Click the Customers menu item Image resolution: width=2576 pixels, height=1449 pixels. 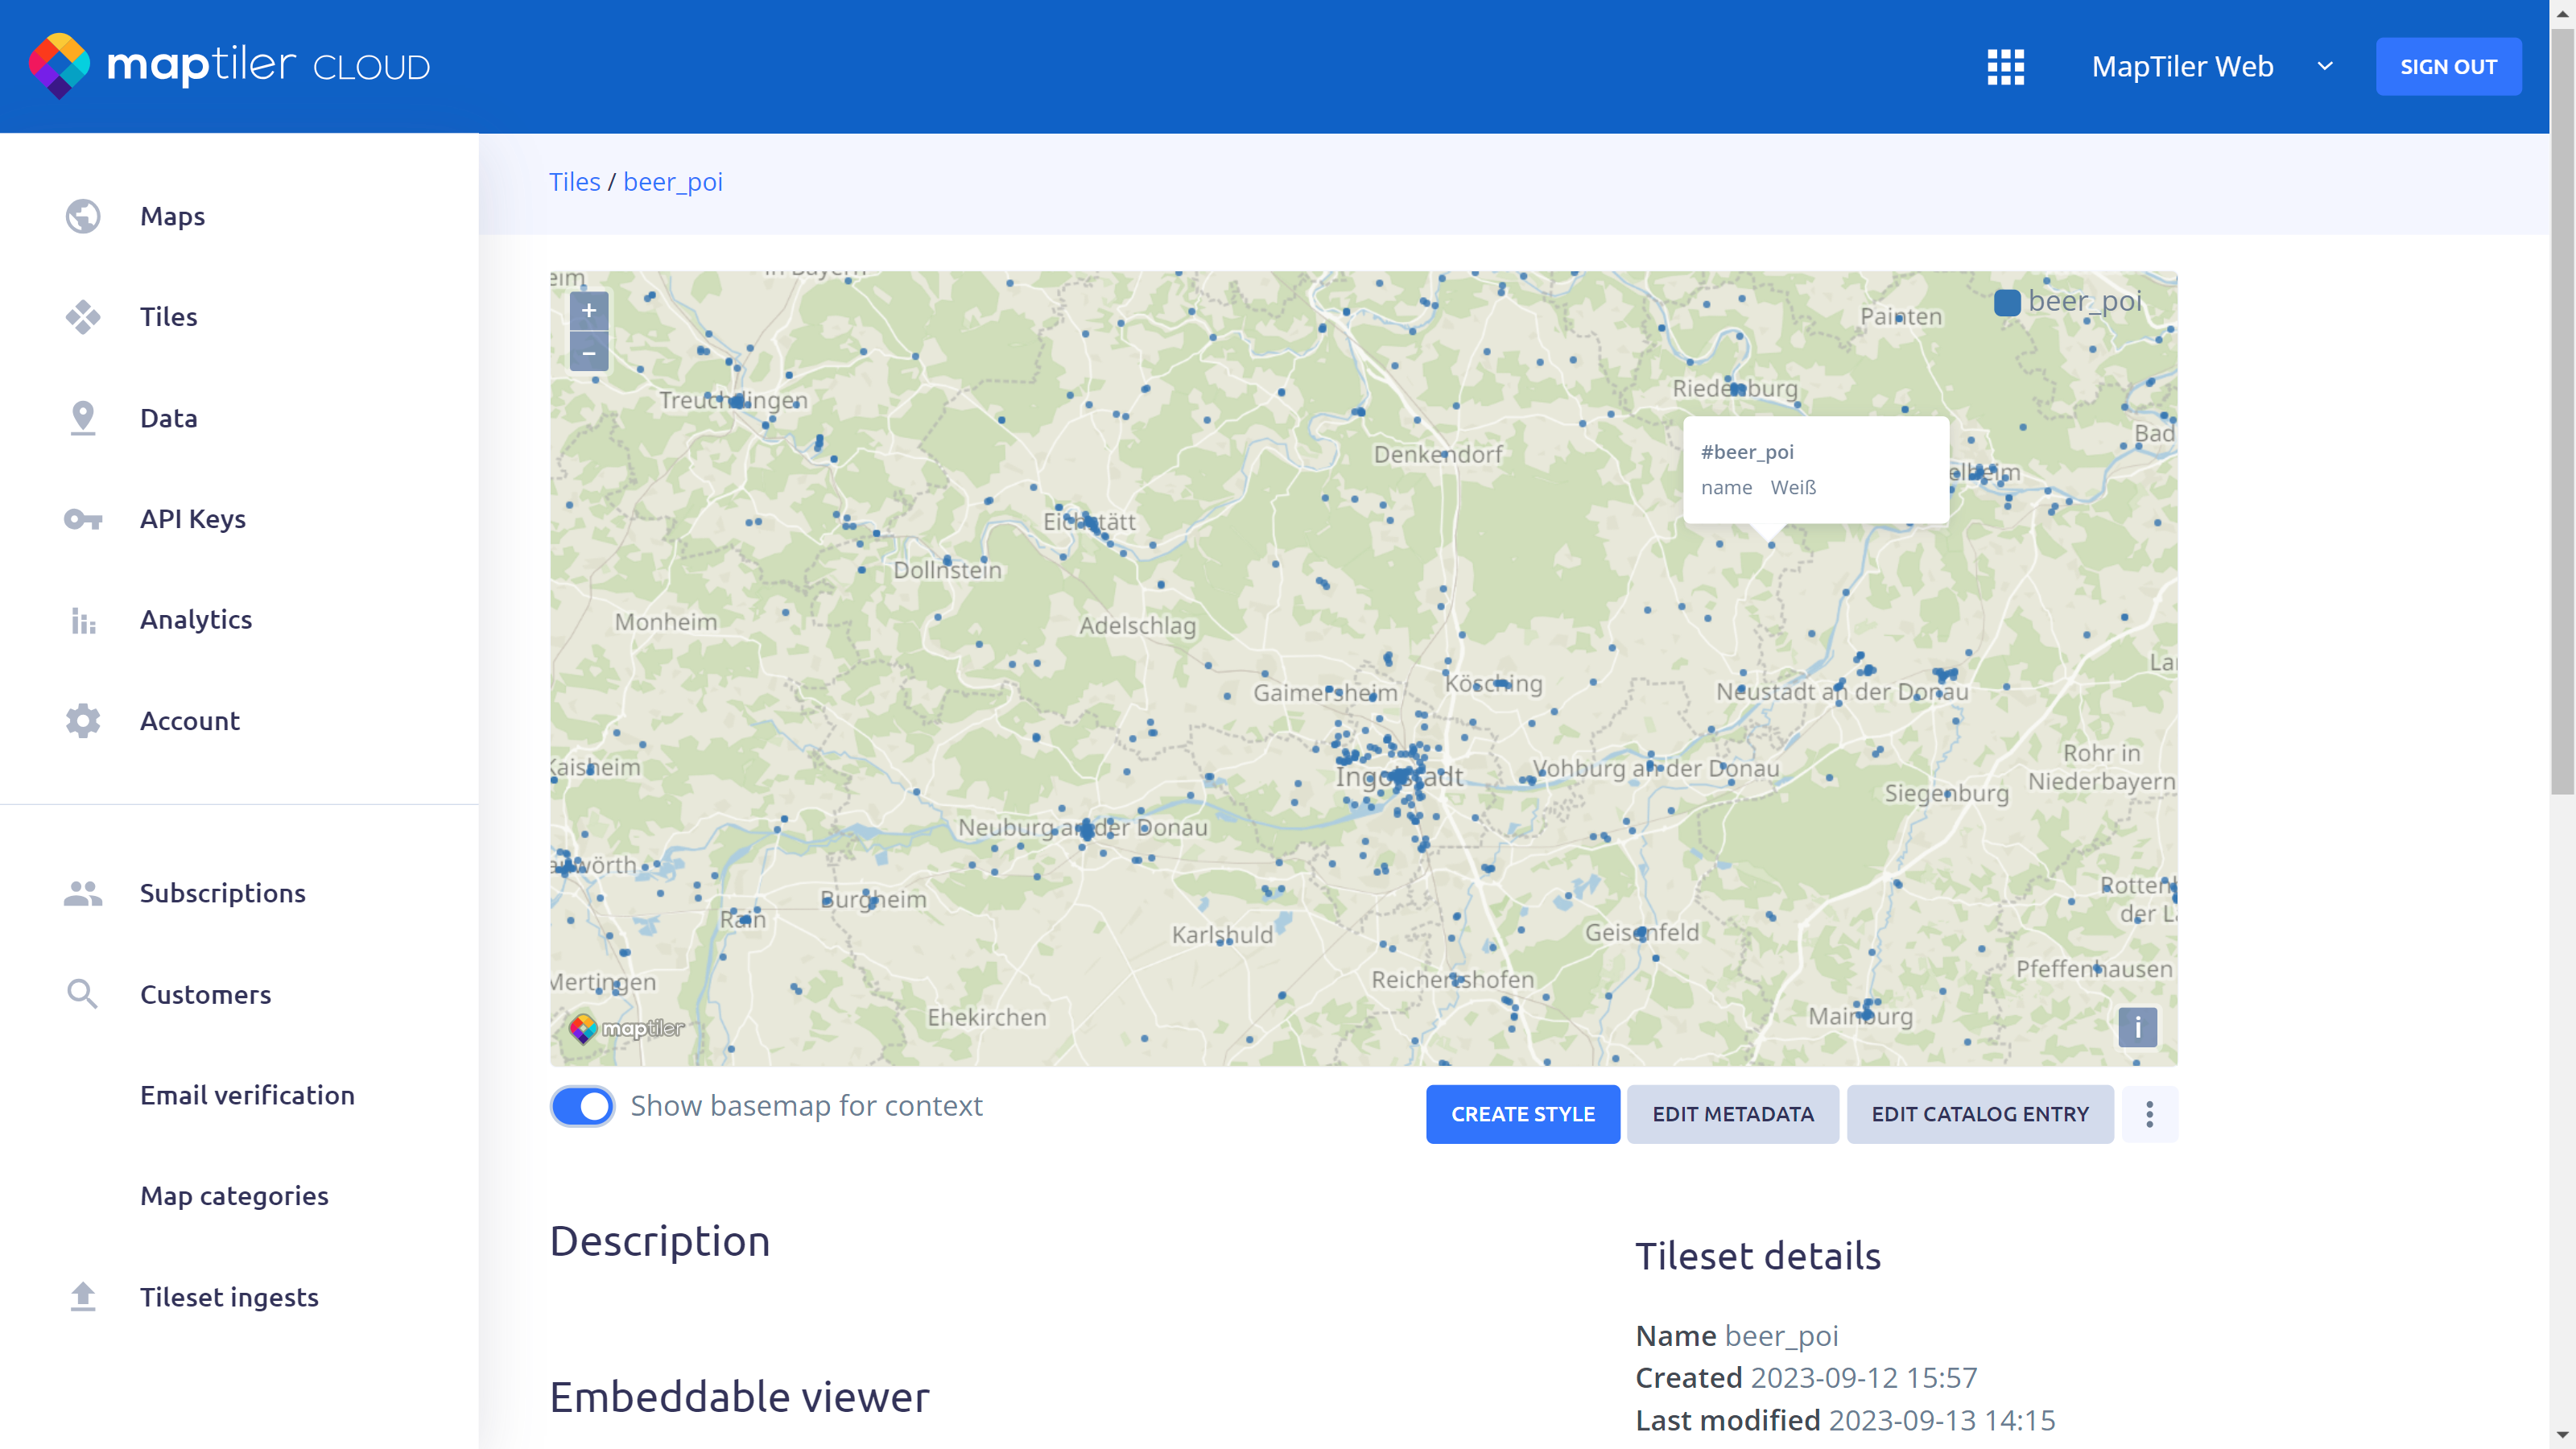205,993
